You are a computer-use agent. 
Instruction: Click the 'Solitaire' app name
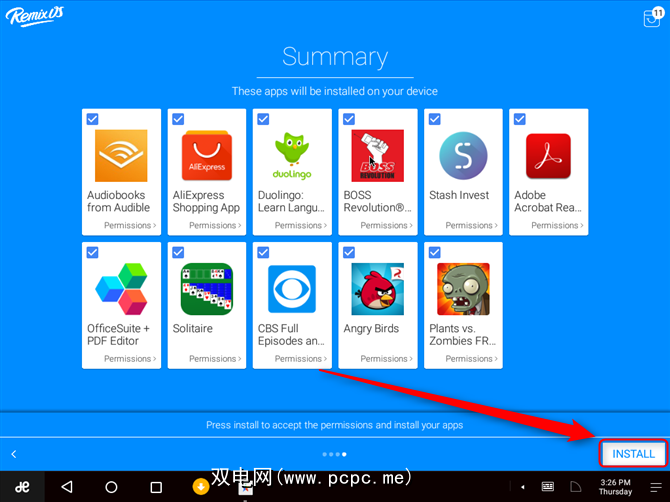coord(192,328)
